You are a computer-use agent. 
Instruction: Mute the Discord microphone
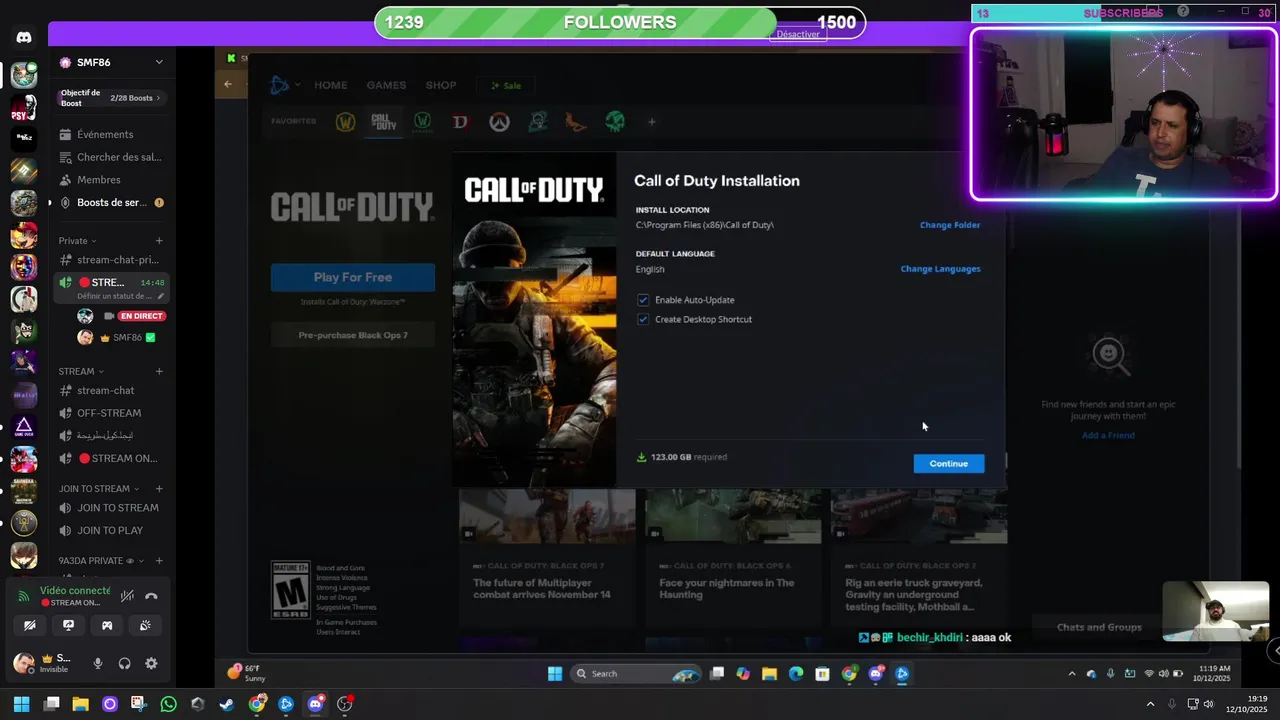98,663
